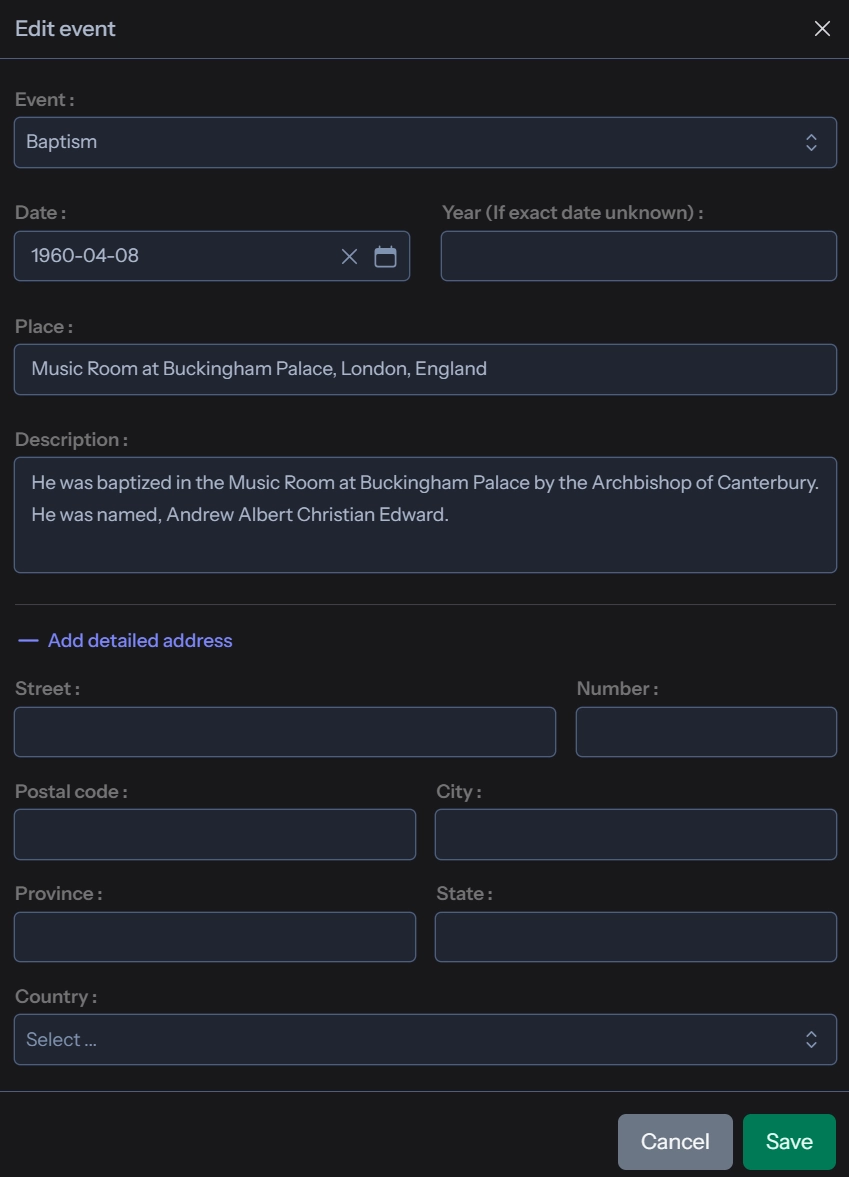The height and width of the screenshot is (1177, 849).
Task: Close the Edit event dialog
Action: [x=822, y=29]
